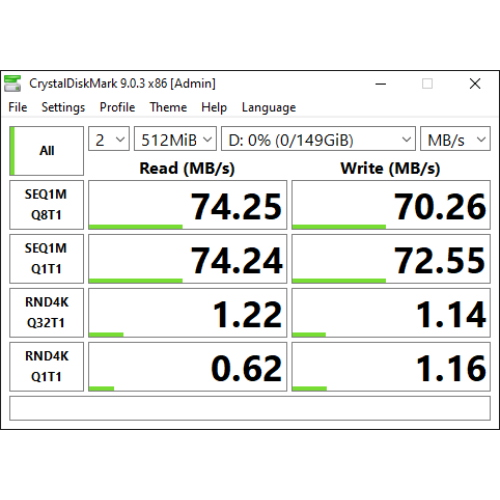Run the SEQ1M Q1T1 test

(x=46, y=259)
